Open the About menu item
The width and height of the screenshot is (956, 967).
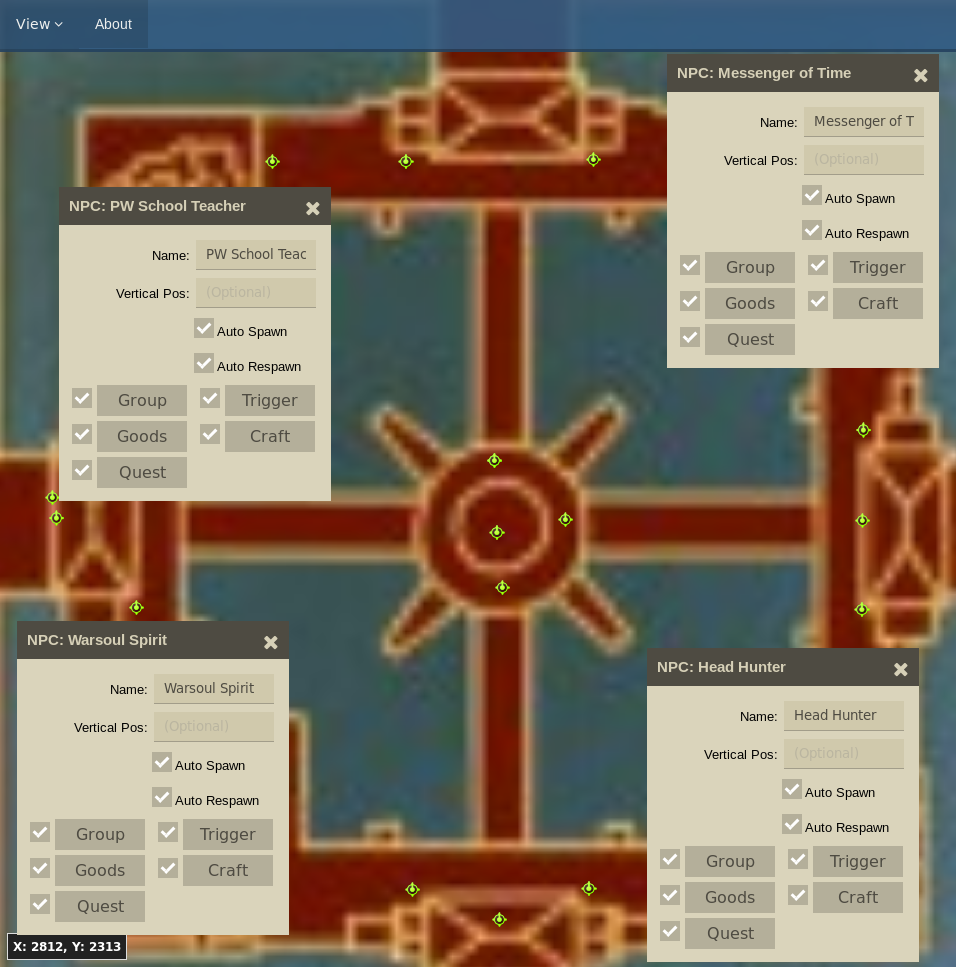tap(113, 24)
